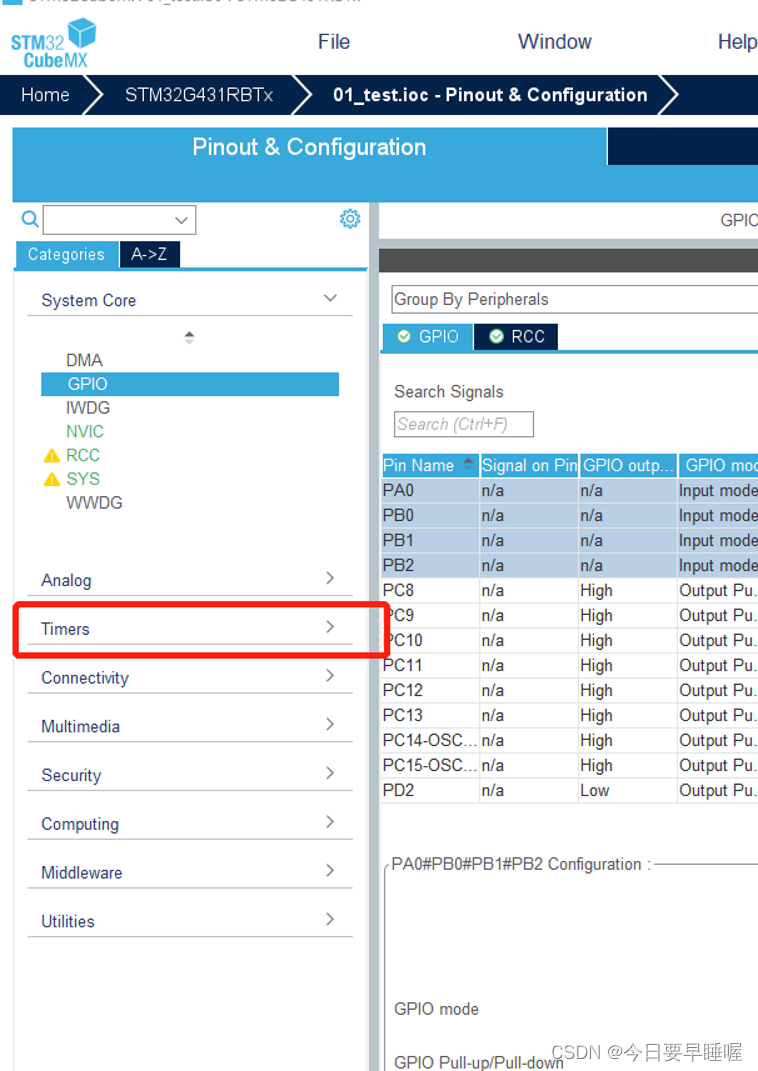Click the RCC warning triangle icon
This screenshot has width=758, height=1071.
pos(51,456)
